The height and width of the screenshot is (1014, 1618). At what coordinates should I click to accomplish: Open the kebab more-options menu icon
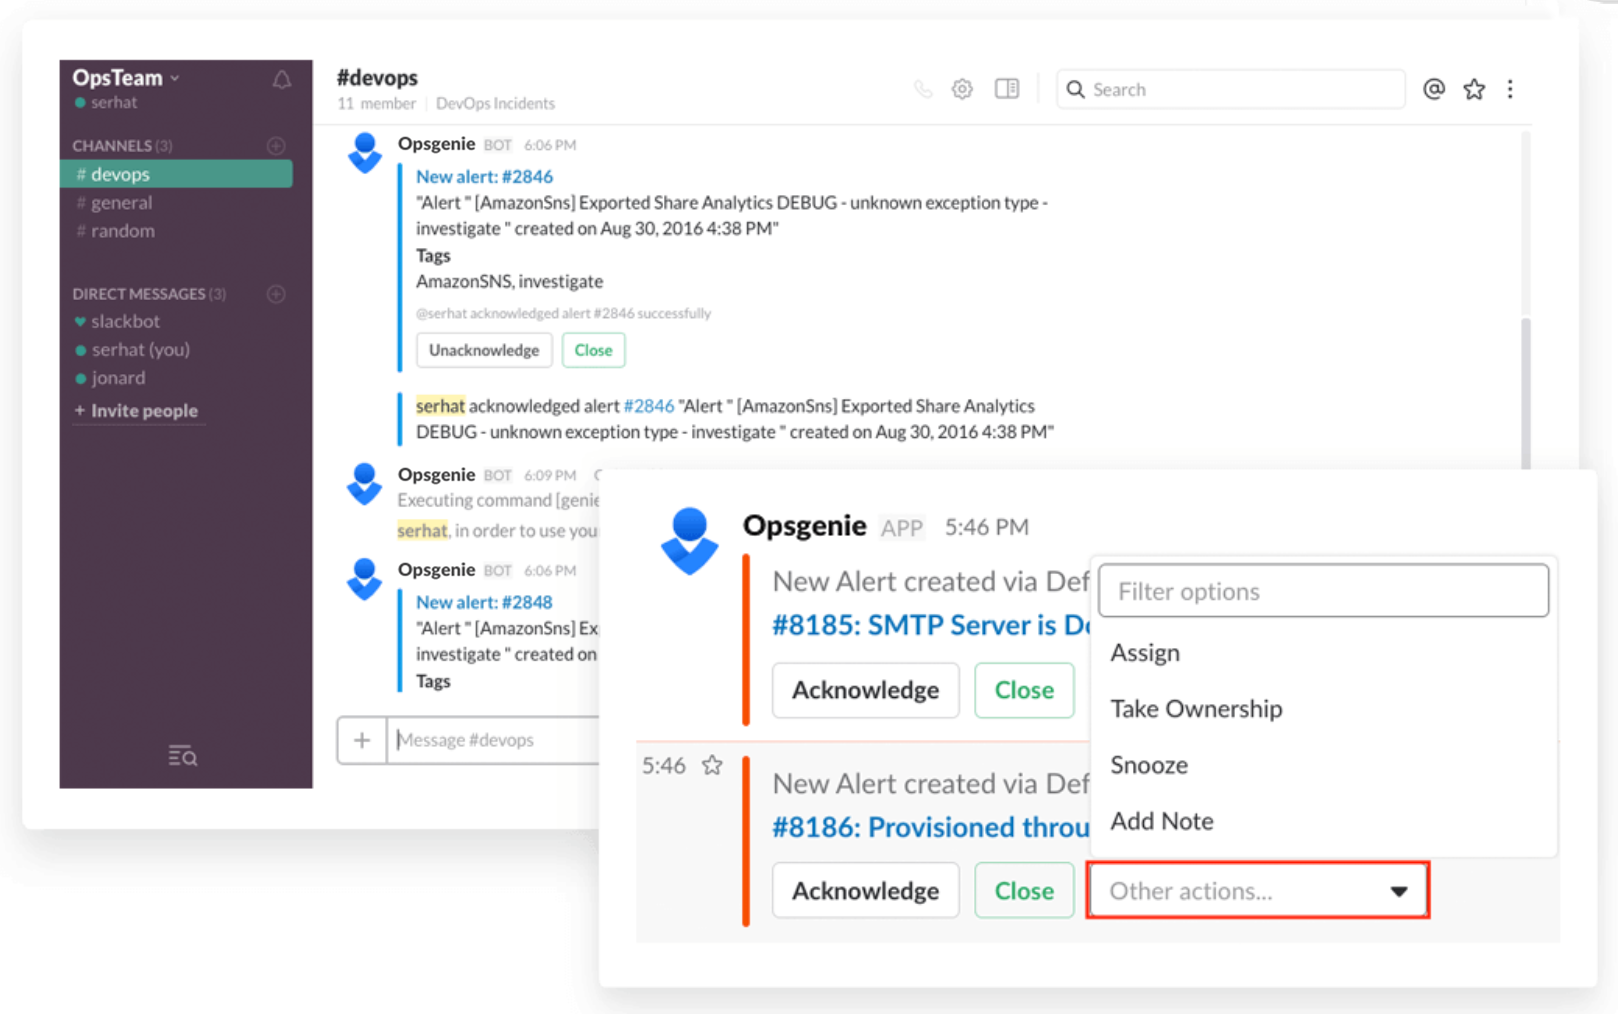1510,88
